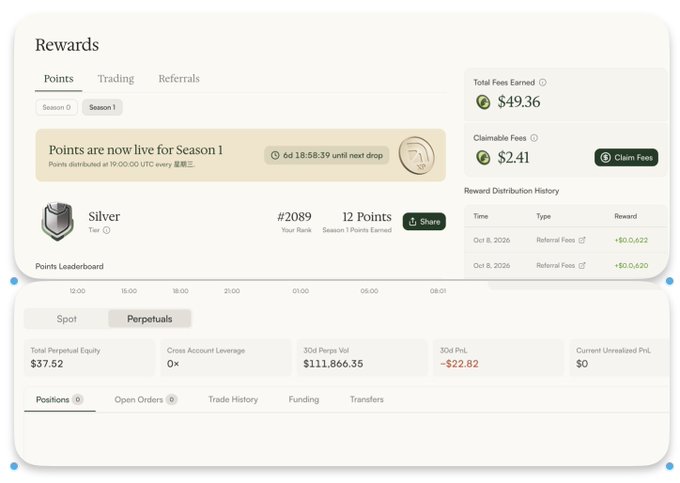This screenshot has width=680, height=483.
Task: Switch to Spot view
Action: point(66,319)
